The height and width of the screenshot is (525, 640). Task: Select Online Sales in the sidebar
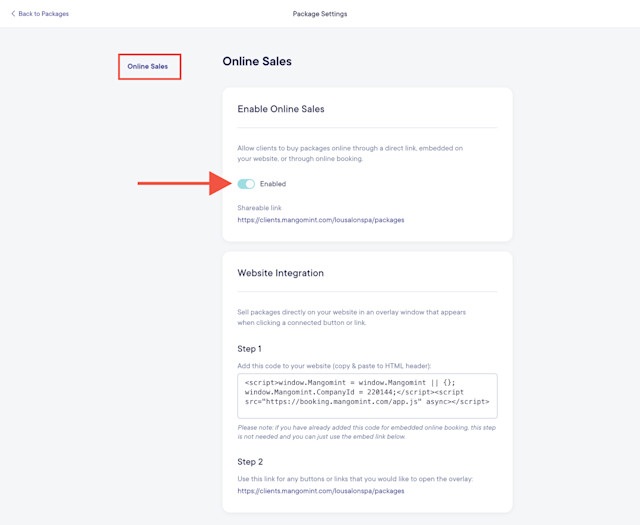tap(147, 66)
